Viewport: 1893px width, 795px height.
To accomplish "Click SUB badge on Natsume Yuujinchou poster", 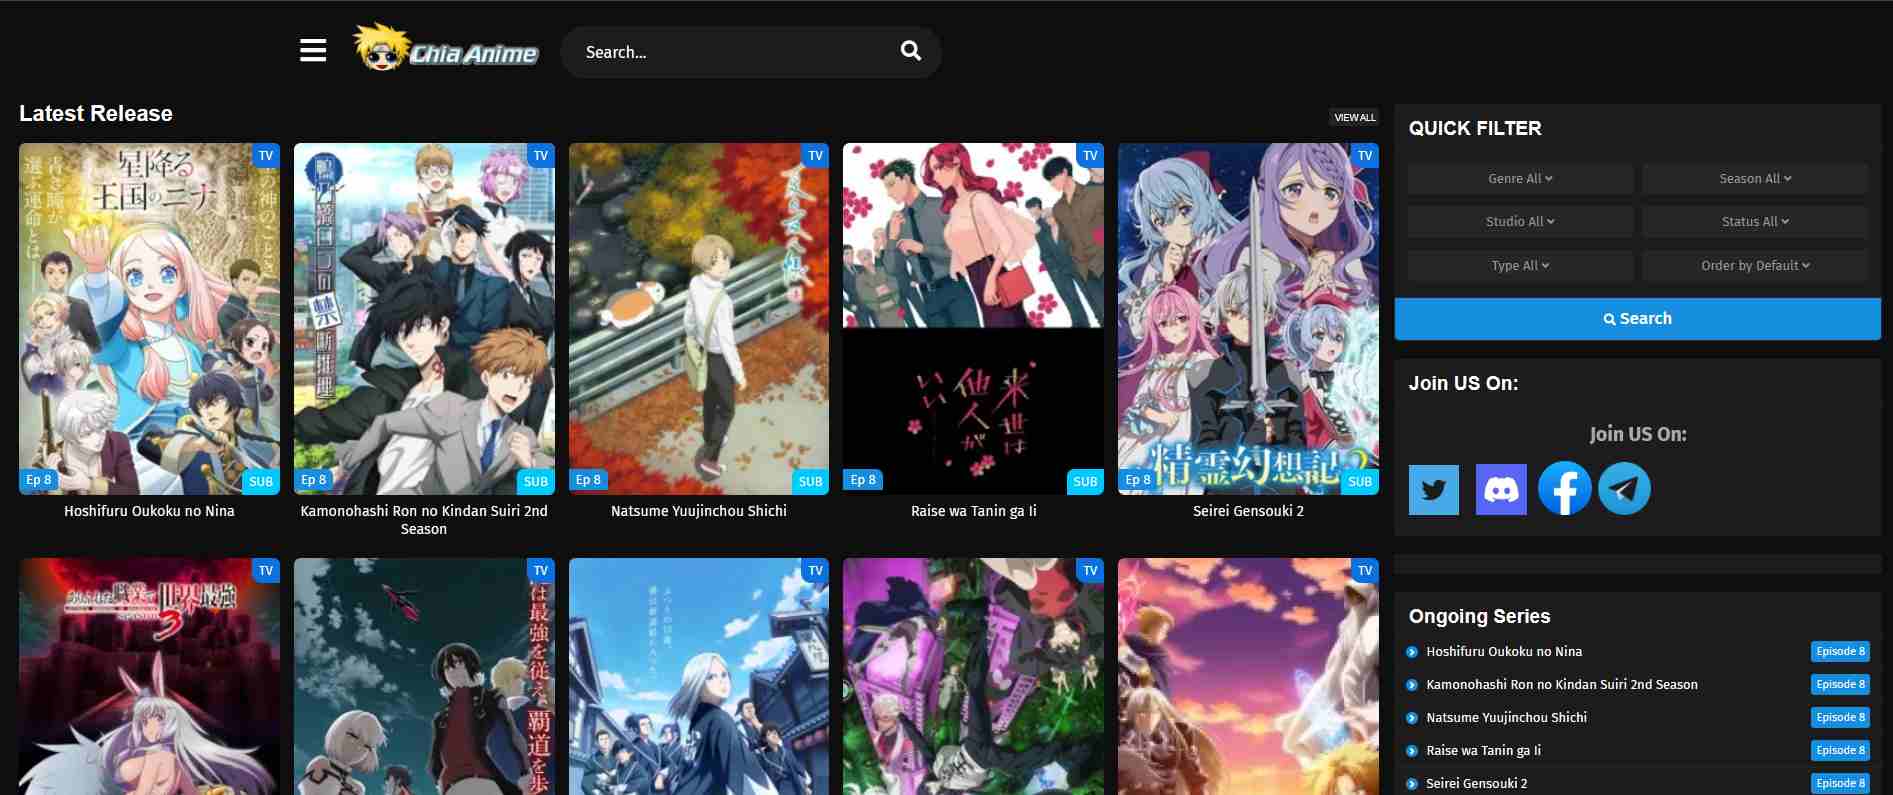I will coord(811,482).
